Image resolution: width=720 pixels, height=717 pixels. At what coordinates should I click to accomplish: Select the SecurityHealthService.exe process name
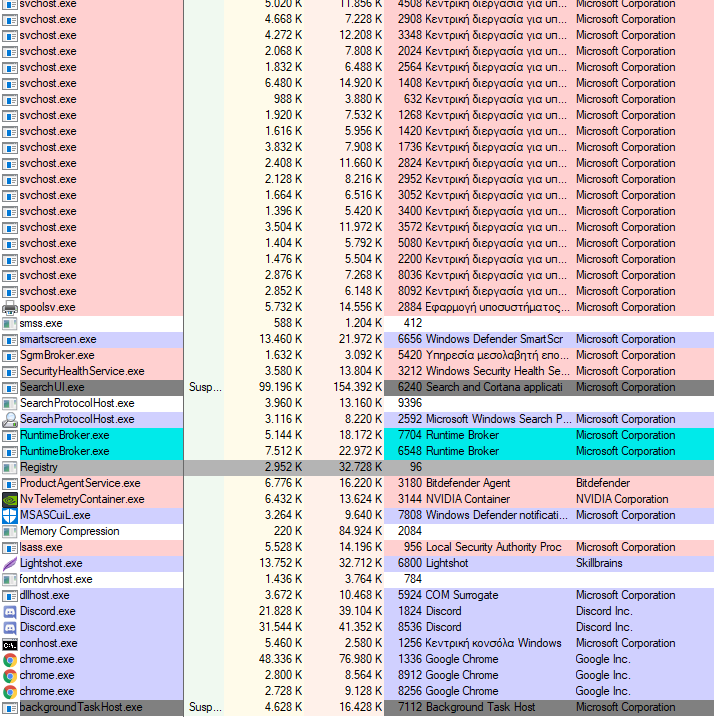tap(82, 371)
